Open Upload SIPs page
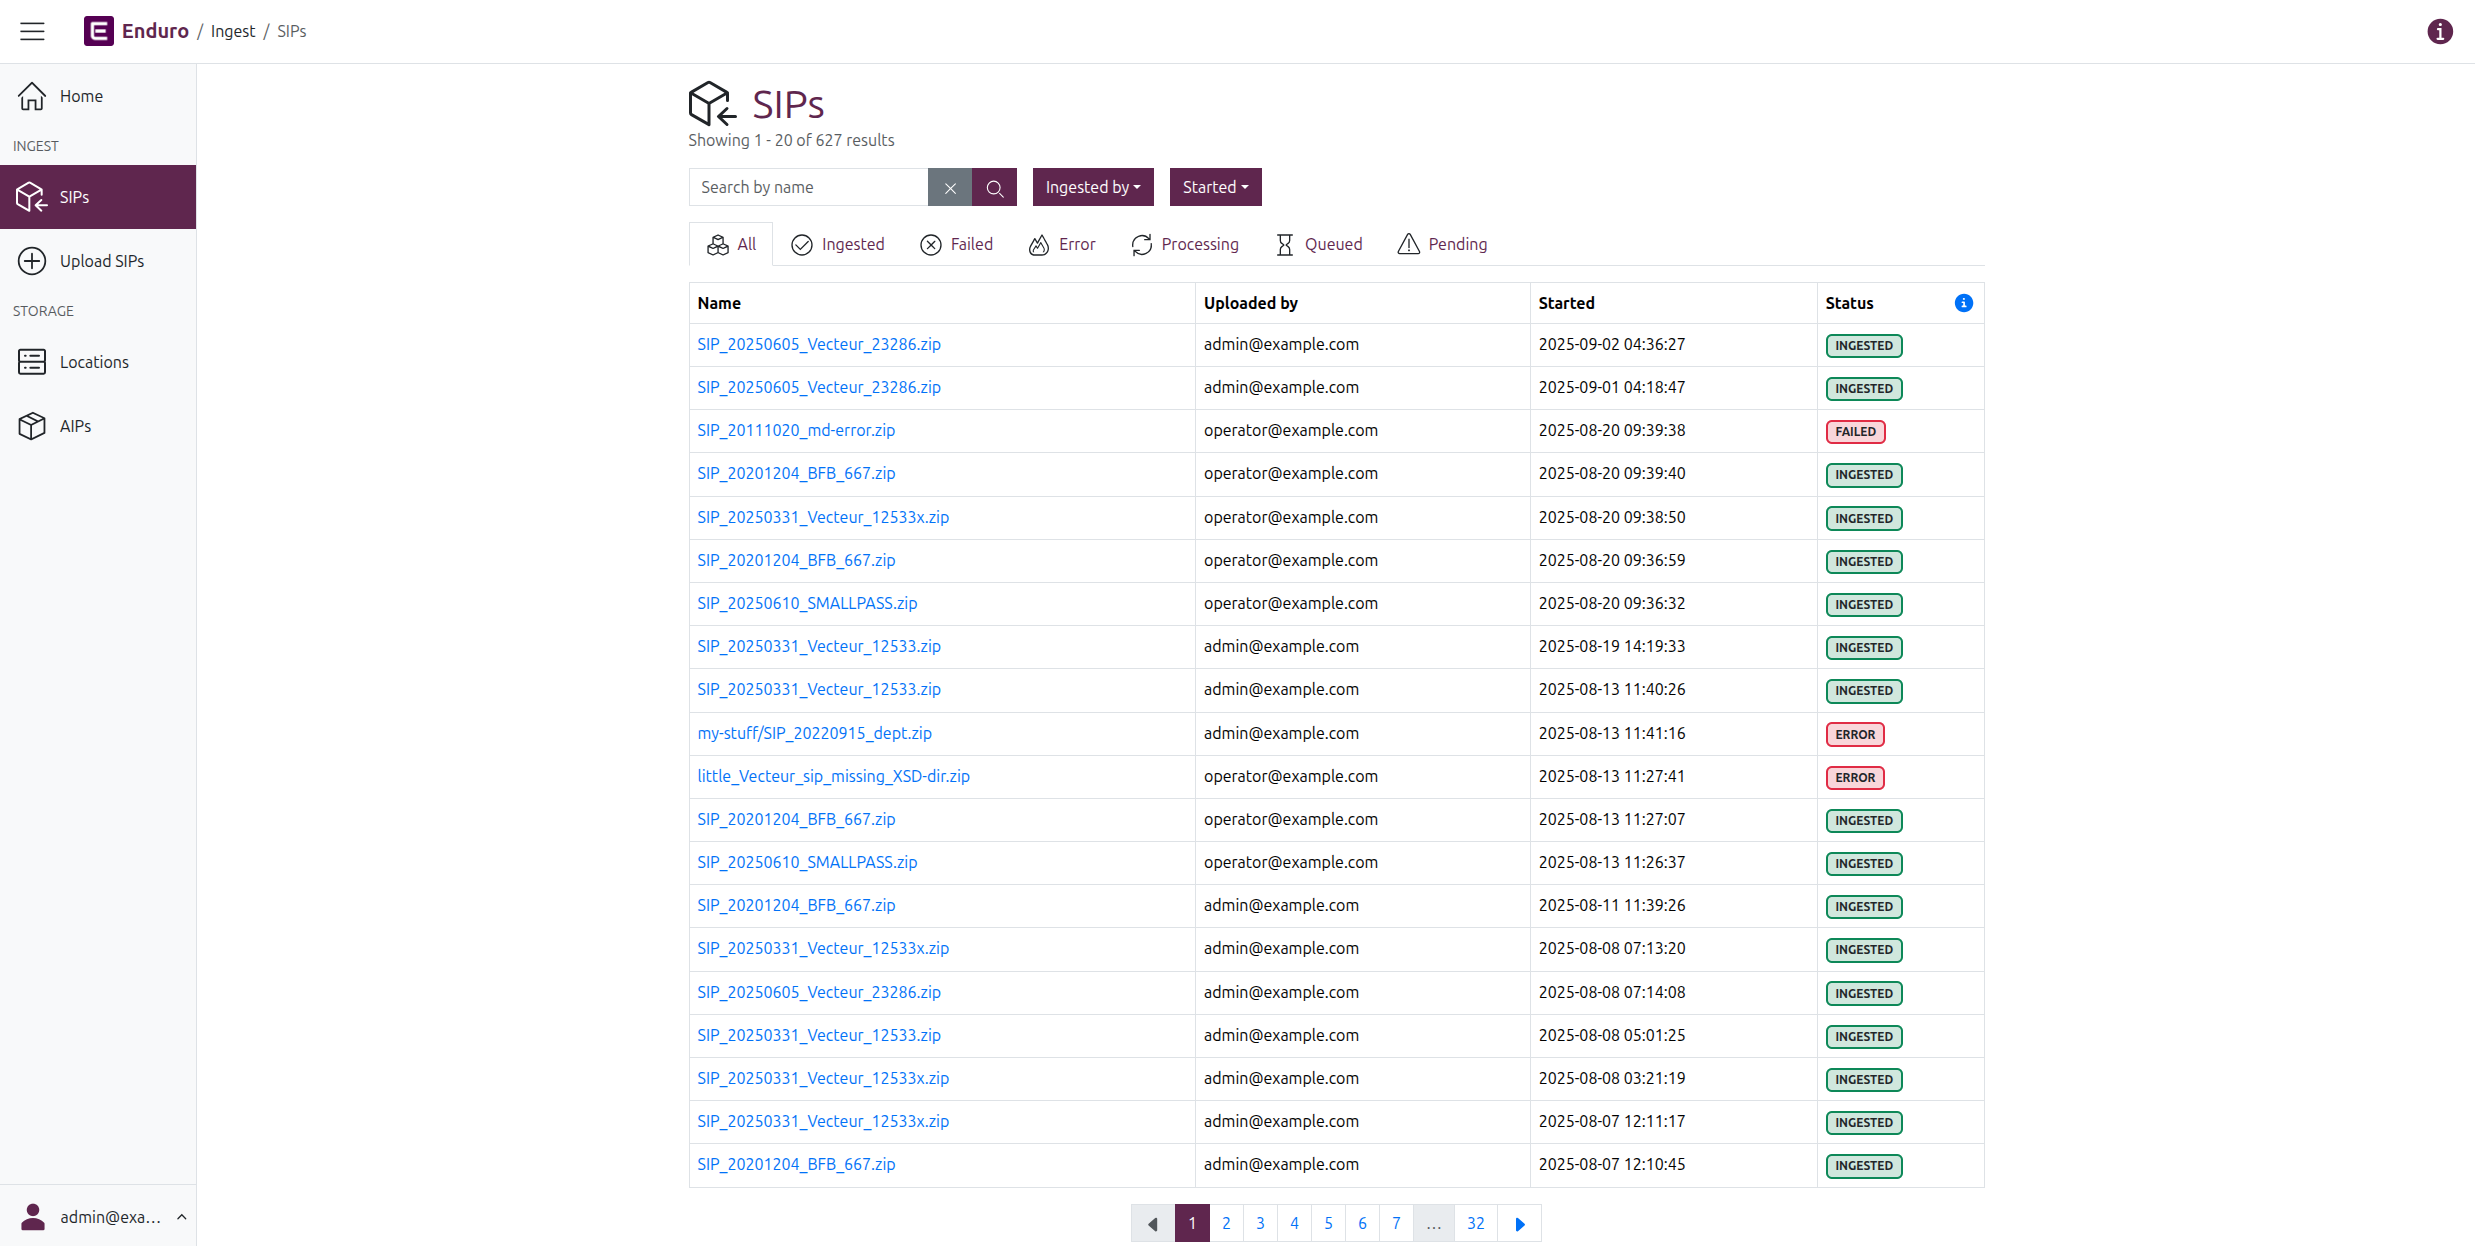Image resolution: width=2475 pixels, height=1246 pixels. (x=98, y=261)
